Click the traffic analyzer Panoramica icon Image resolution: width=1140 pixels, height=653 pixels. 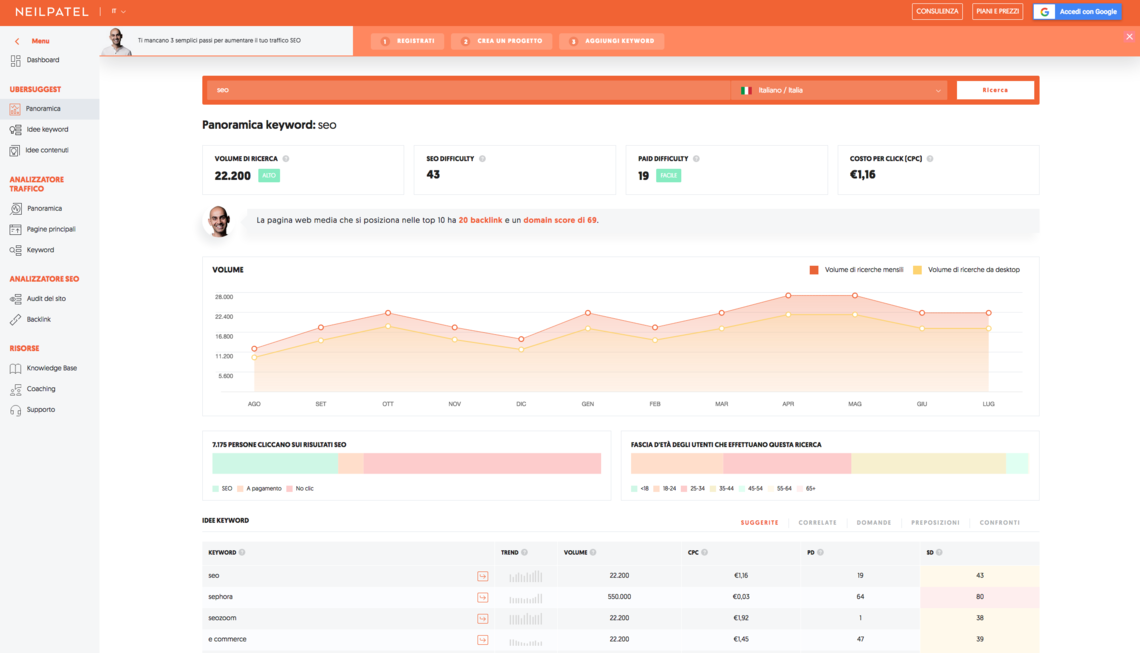click(15, 209)
